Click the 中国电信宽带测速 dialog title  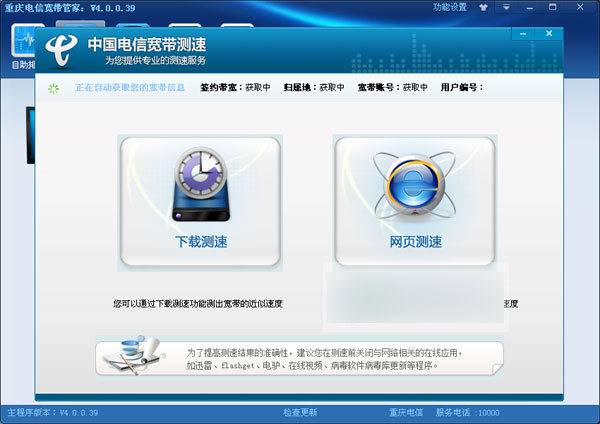[147, 44]
